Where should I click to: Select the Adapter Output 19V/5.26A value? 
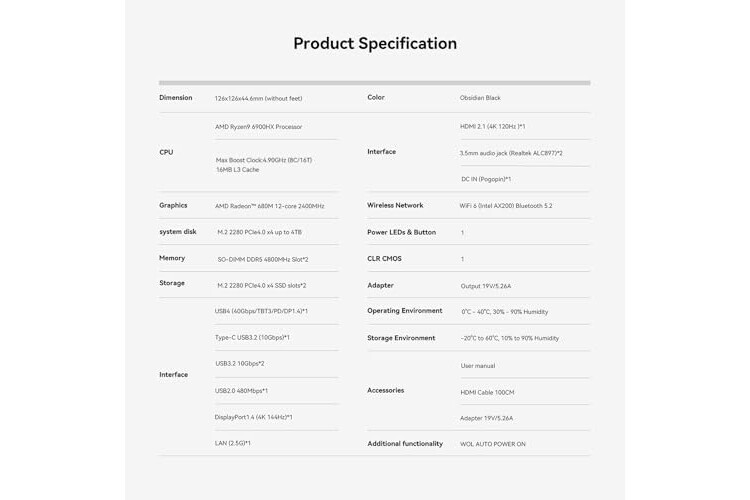point(485,286)
